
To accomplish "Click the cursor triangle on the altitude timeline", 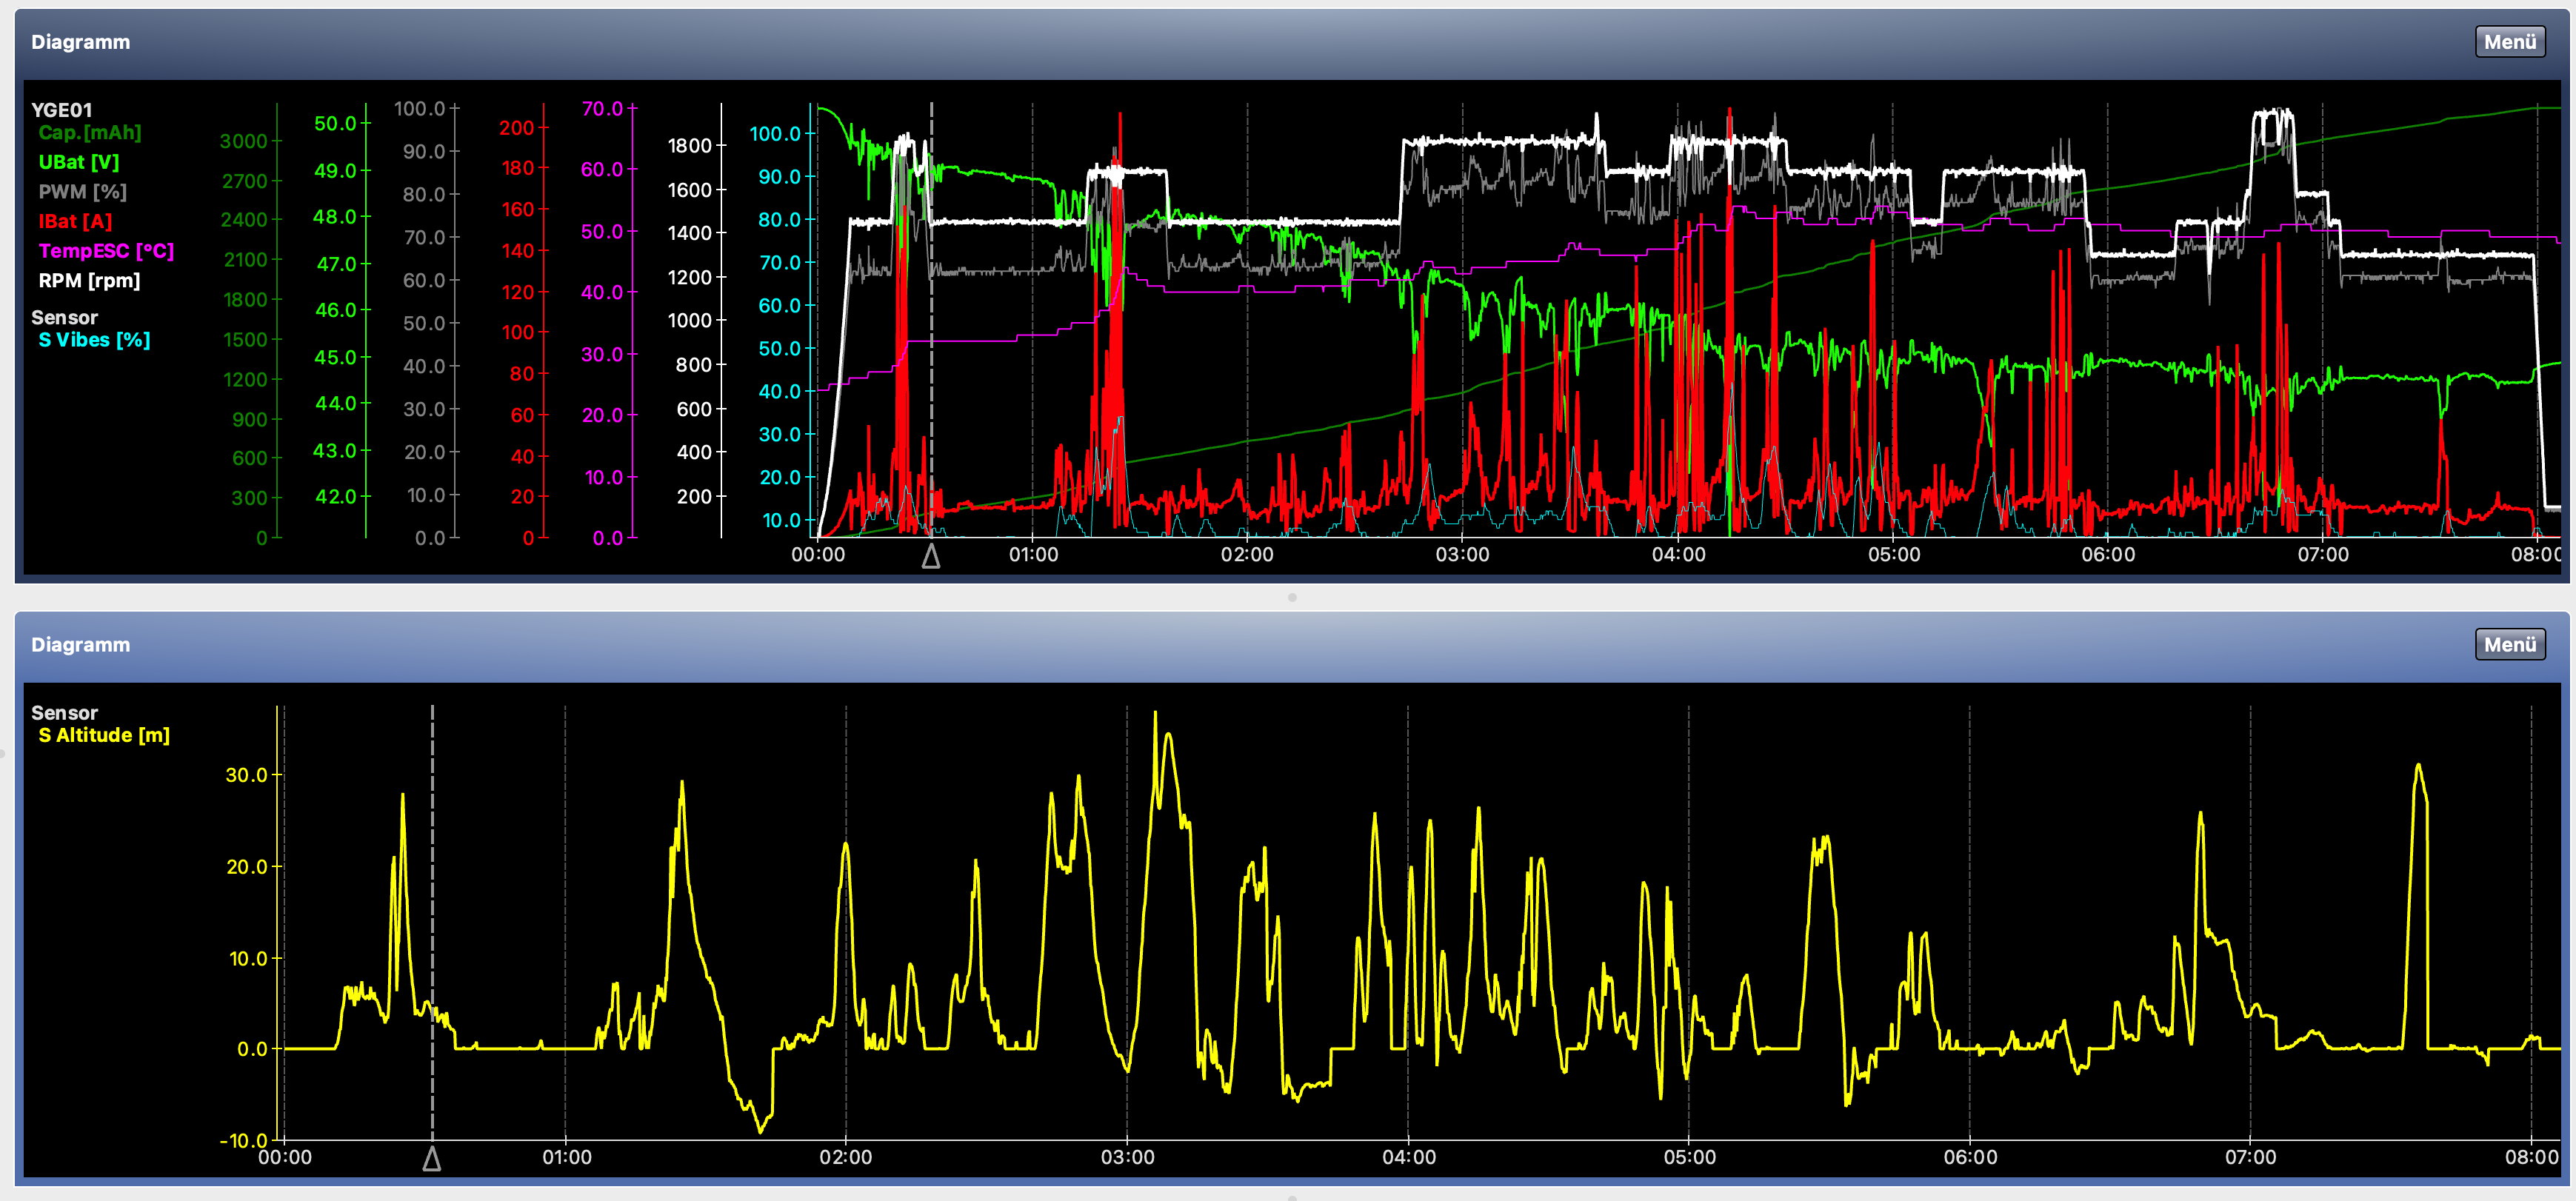I will coord(432,1159).
